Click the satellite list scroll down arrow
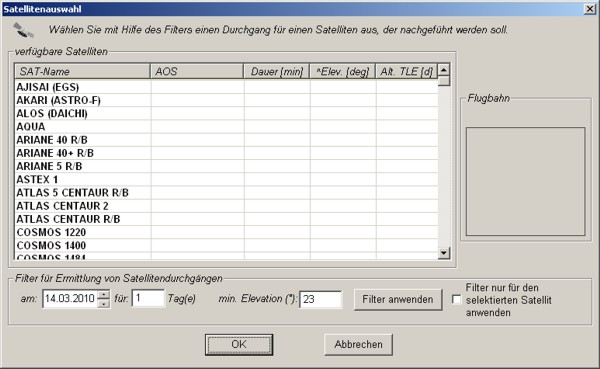Viewport: 600px width, 369px height. click(x=443, y=253)
